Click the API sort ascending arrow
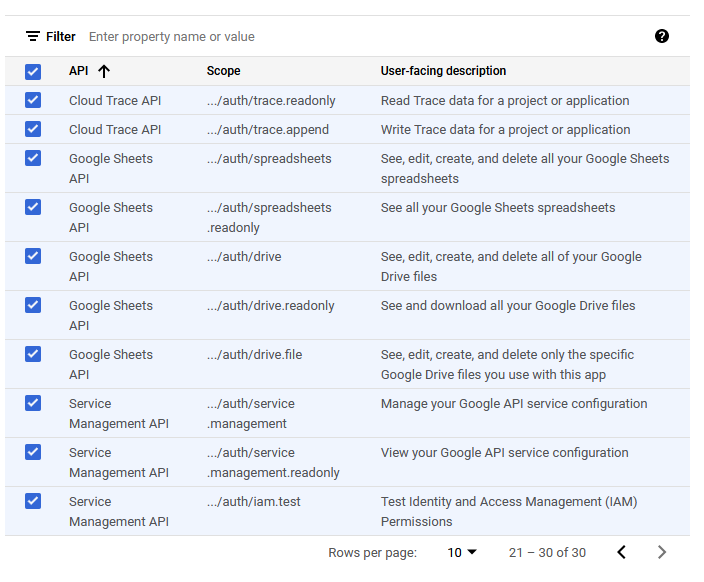704x582 pixels. [104, 71]
